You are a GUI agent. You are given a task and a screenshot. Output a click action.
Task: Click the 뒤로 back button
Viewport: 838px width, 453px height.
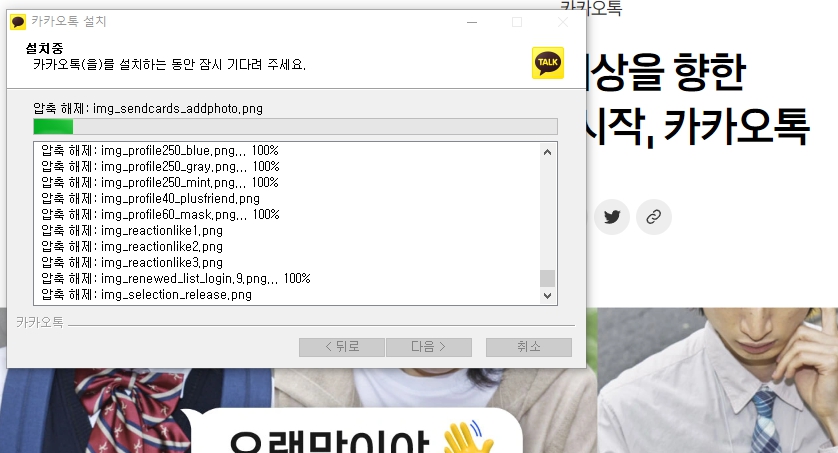point(342,347)
